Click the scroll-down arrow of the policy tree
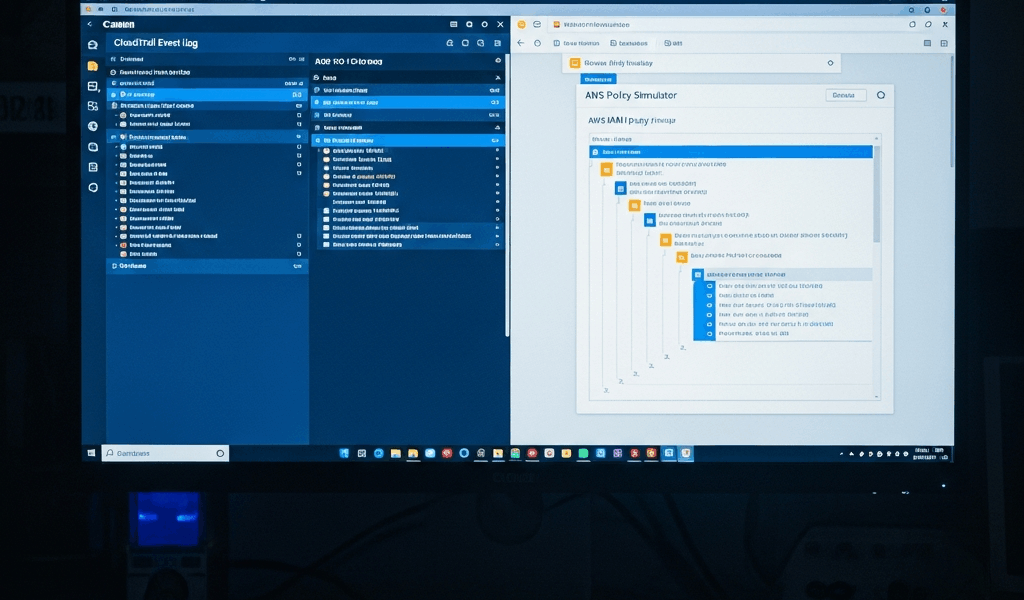 tap(877, 396)
